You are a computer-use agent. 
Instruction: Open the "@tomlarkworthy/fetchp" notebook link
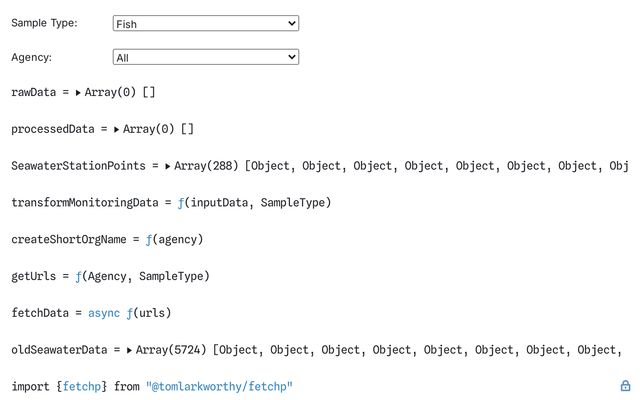click(219, 386)
